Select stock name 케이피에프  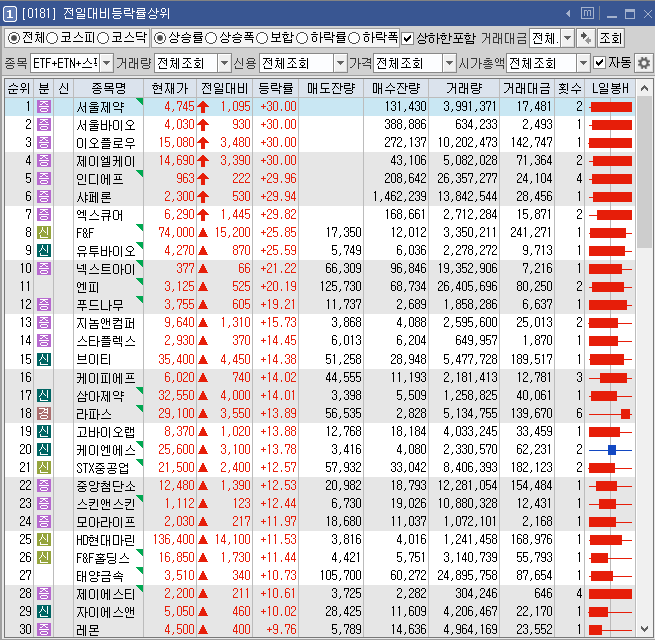106,378
